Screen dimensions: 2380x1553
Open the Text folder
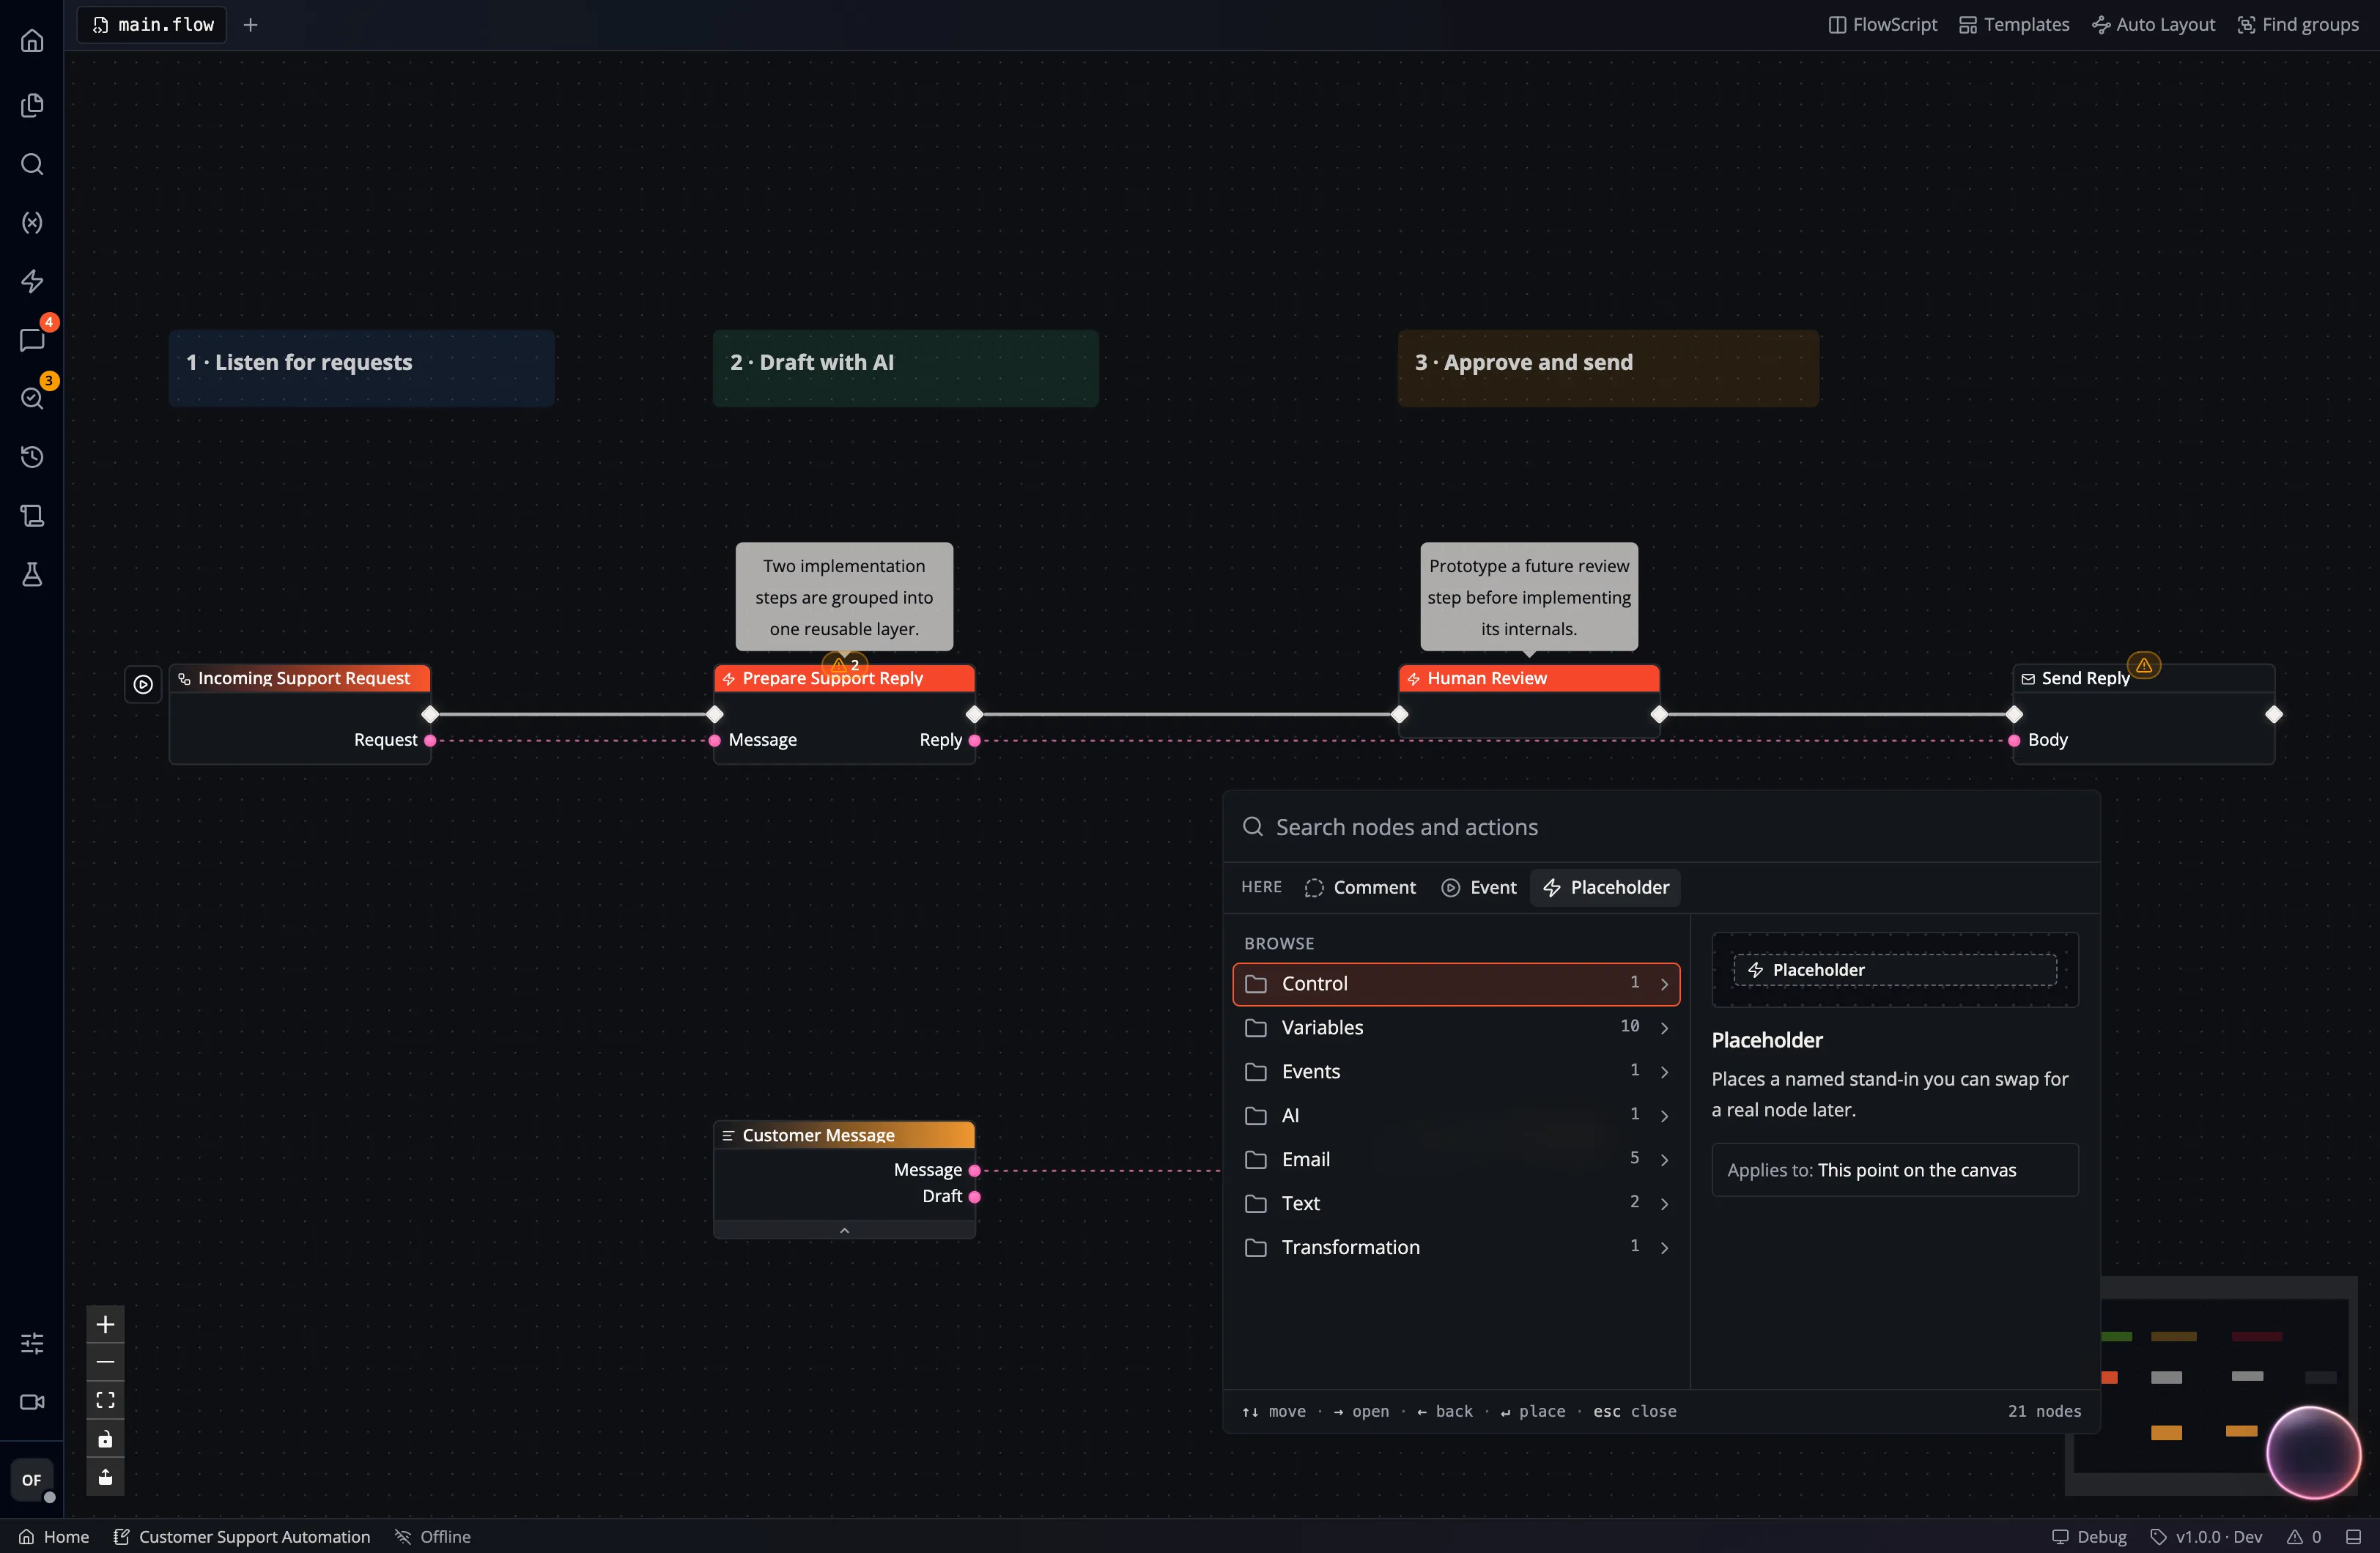coord(1456,1204)
